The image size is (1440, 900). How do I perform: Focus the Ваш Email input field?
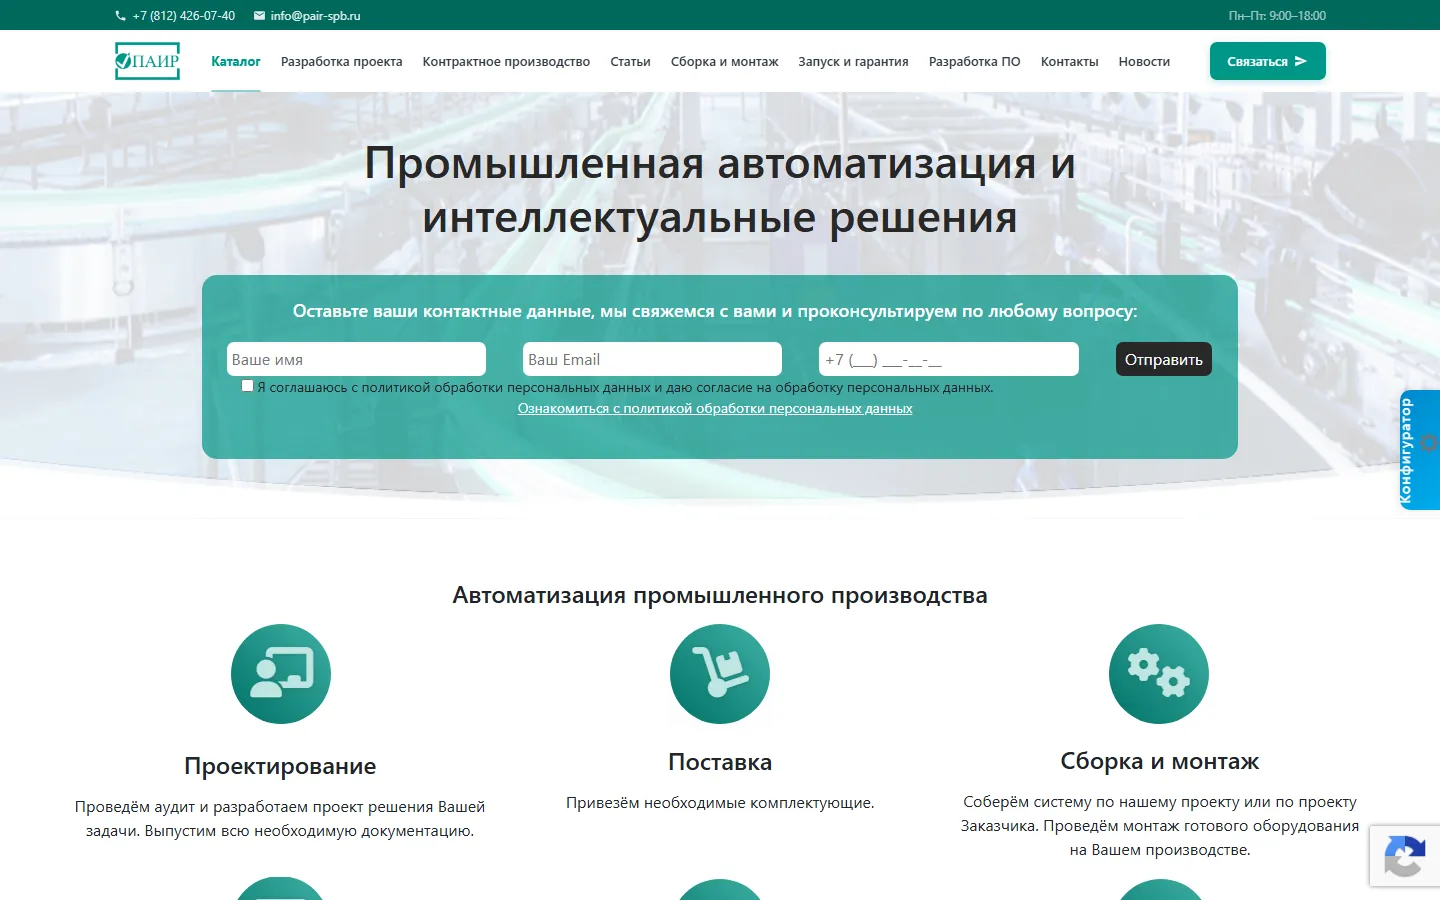(x=652, y=359)
